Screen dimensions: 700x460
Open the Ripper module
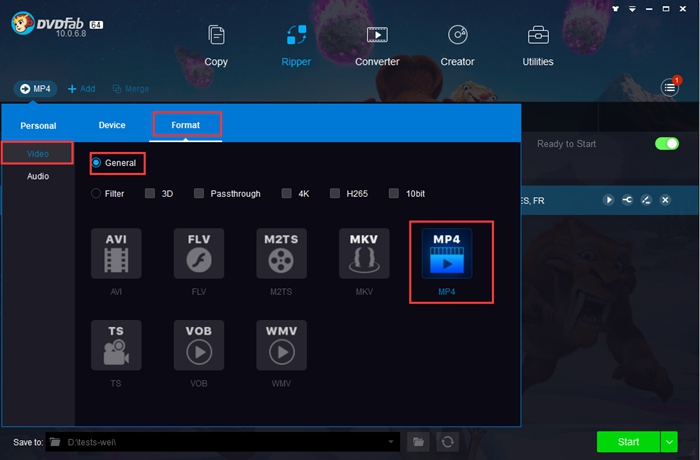296,46
